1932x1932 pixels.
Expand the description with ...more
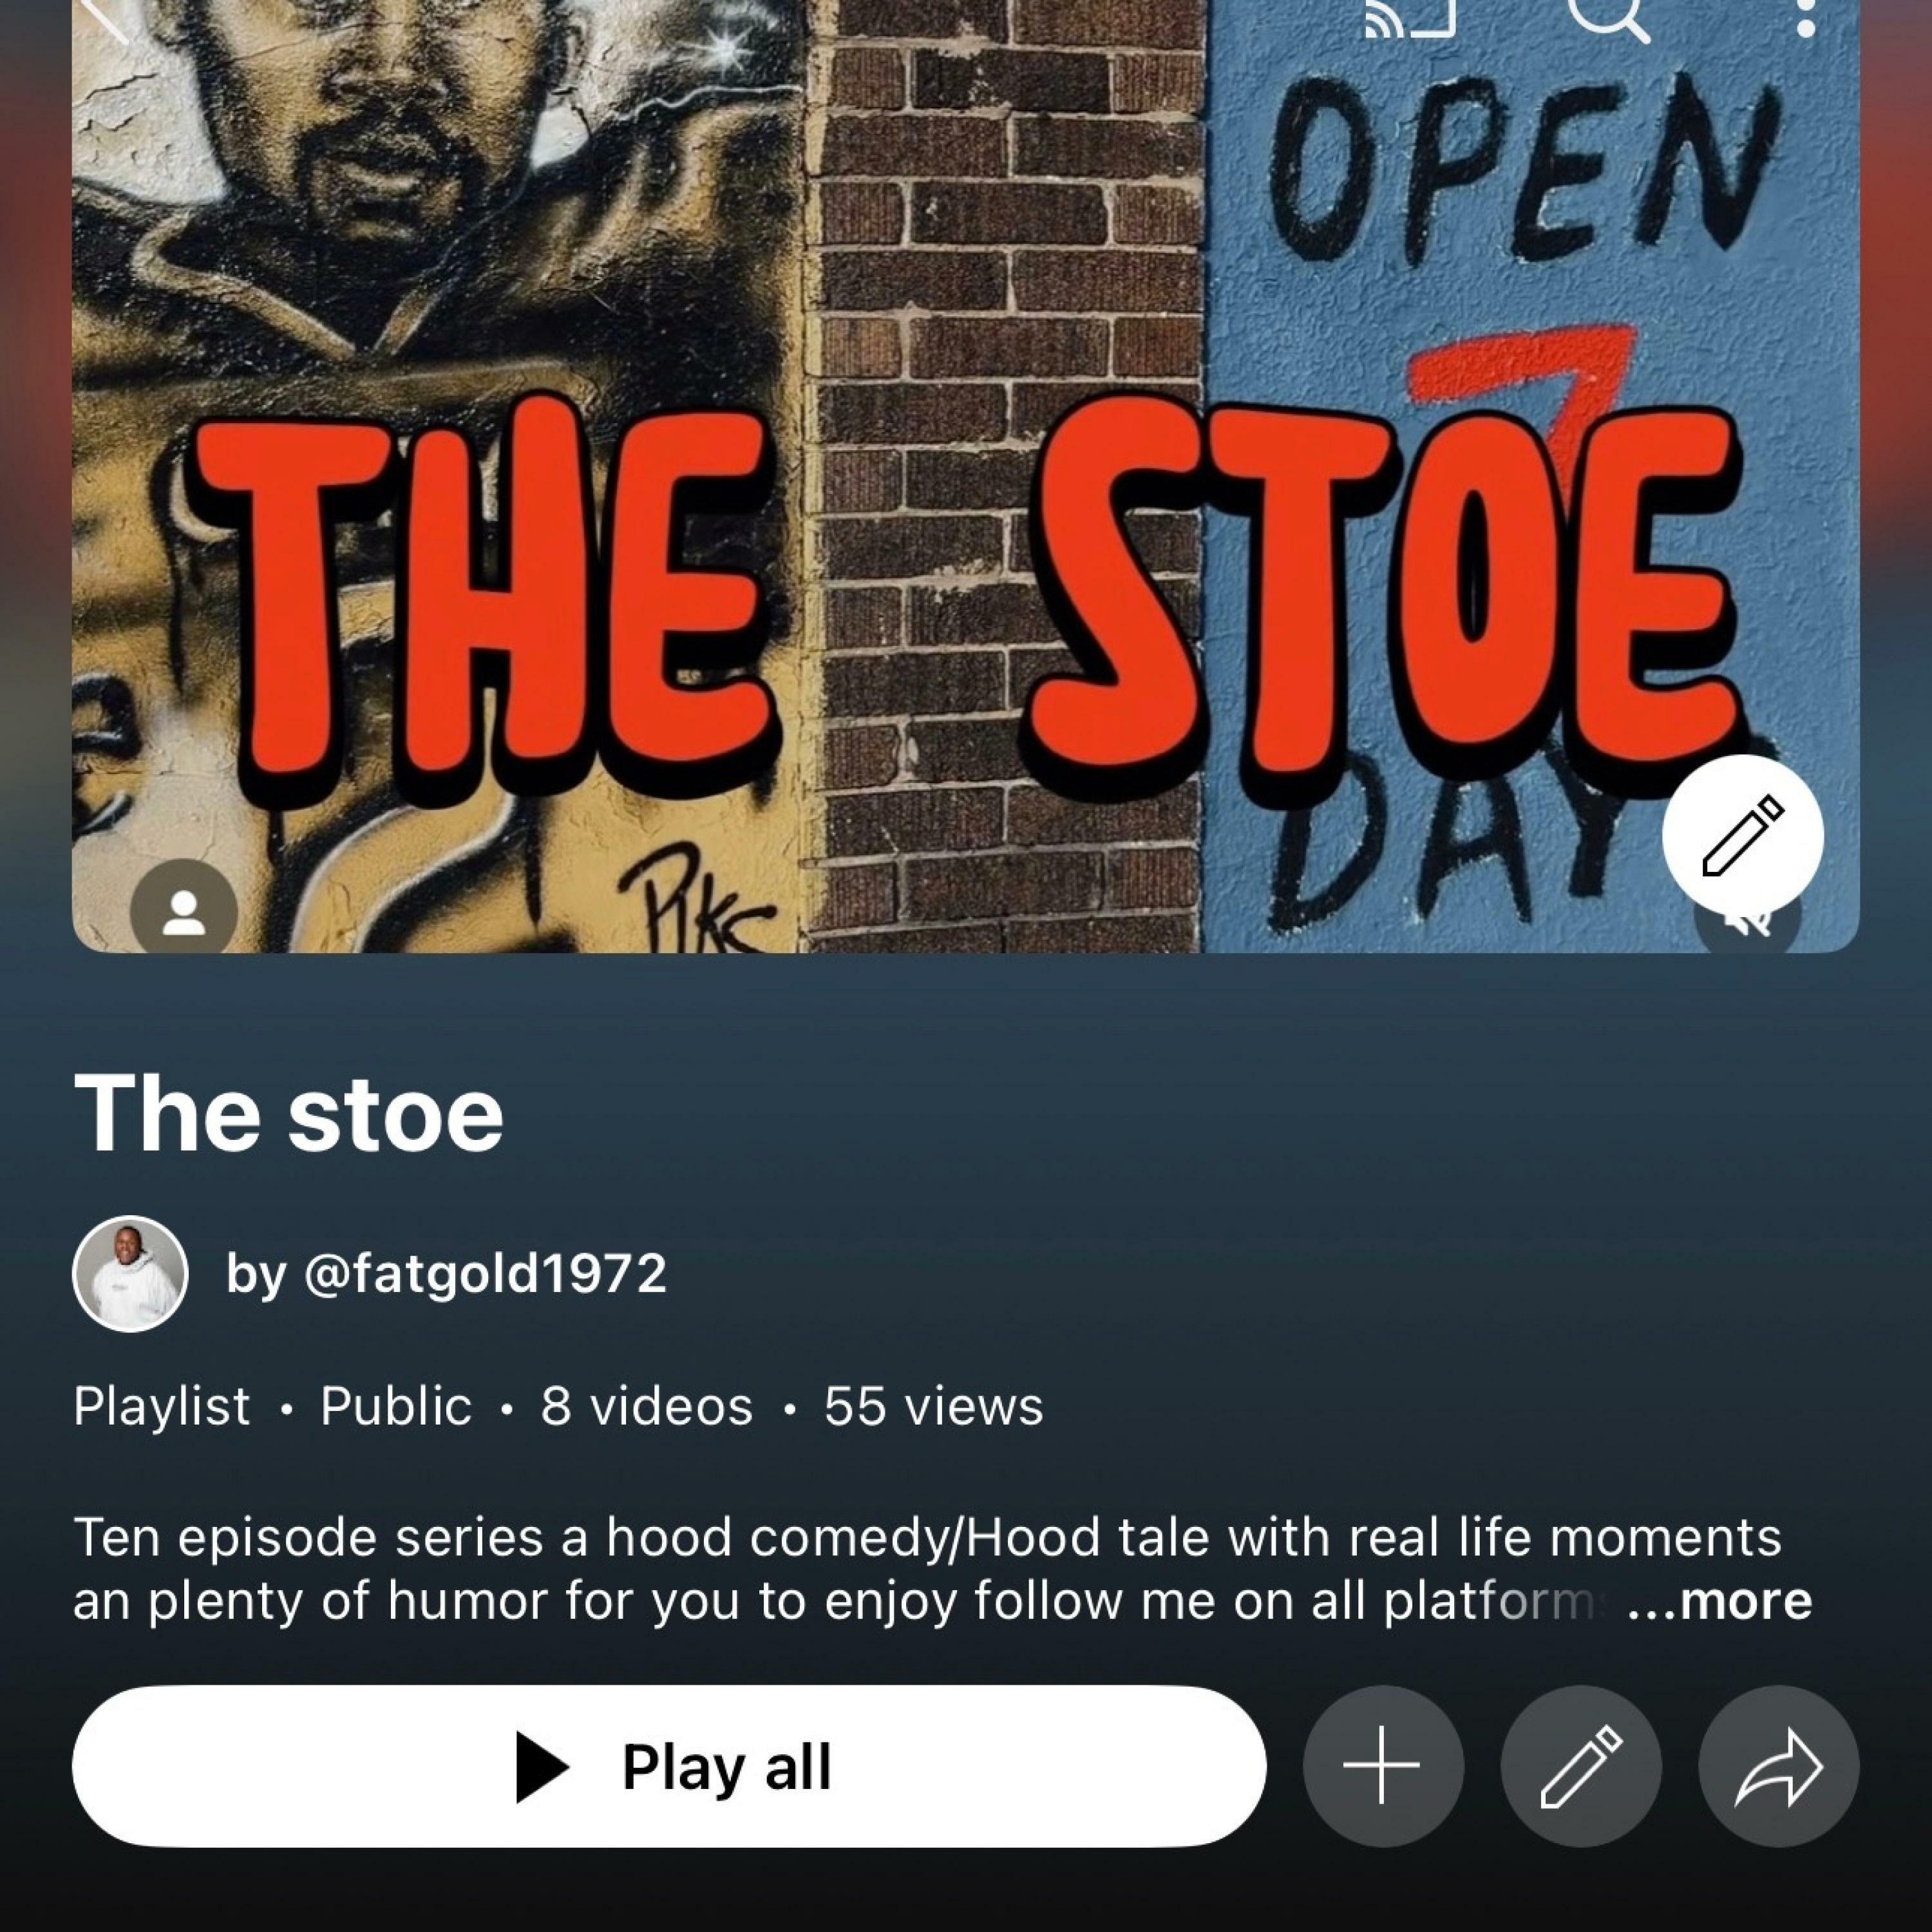click(x=1719, y=1601)
